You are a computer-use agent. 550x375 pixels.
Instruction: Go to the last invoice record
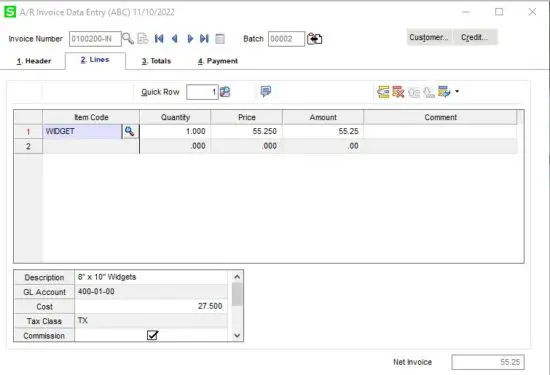pyautogui.click(x=204, y=39)
